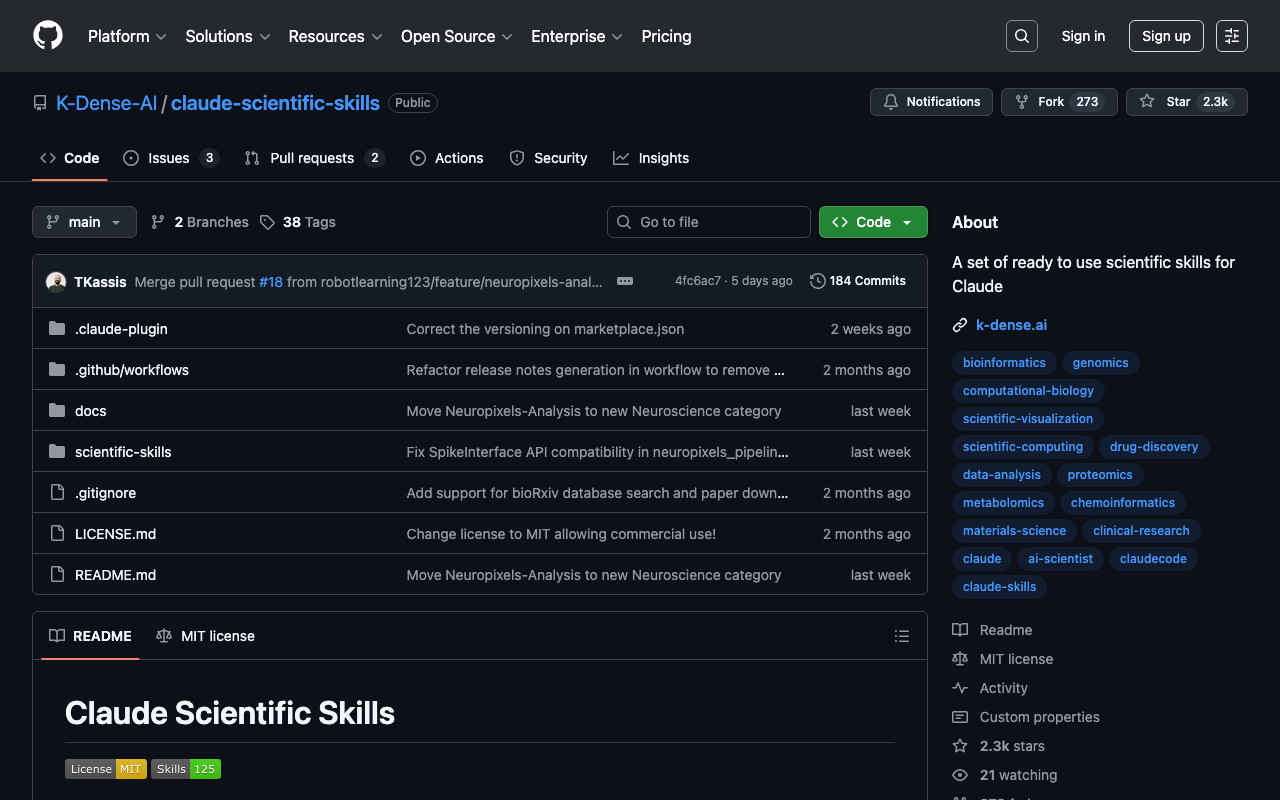
Task: Focus the Go to file search field
Action: (708, 222)
